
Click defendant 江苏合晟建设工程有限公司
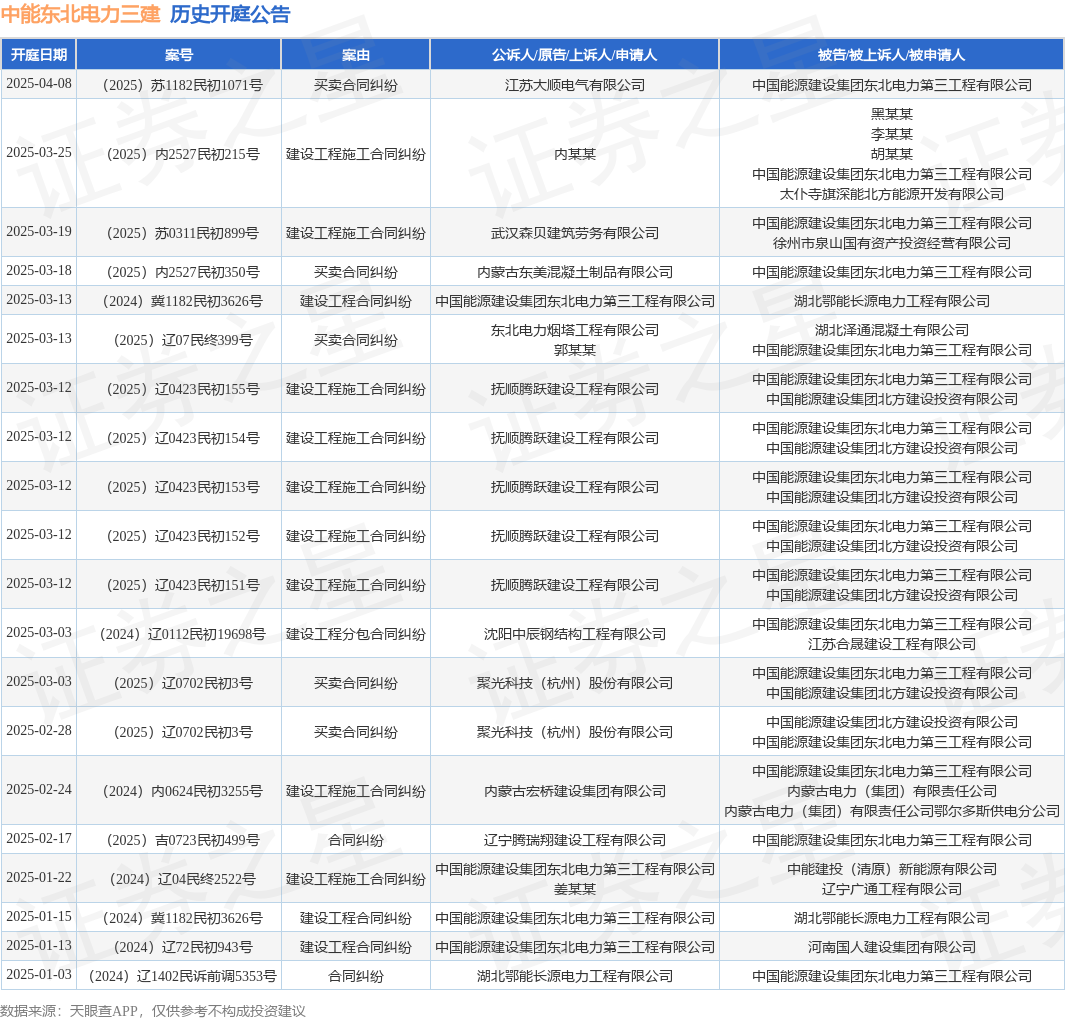[891, 644]
